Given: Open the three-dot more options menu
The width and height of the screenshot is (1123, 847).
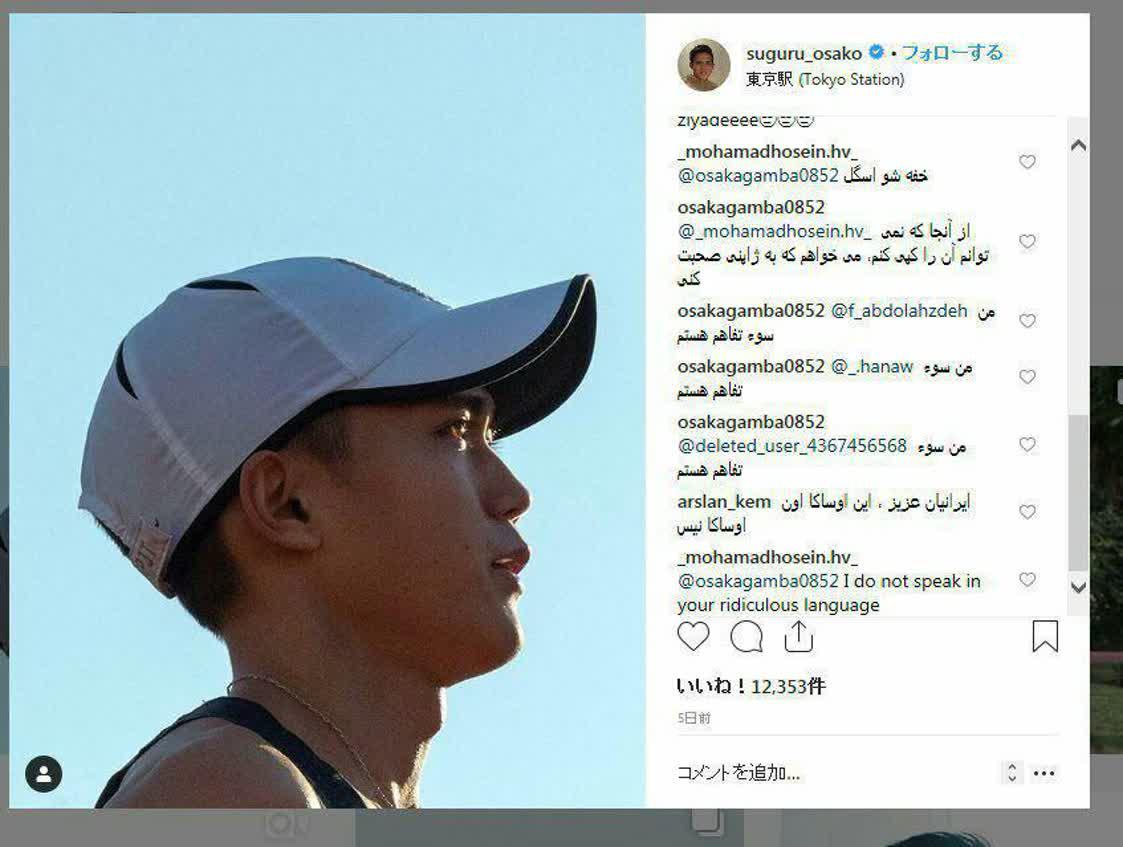Looking at the screenshot, I should 1044,773.
